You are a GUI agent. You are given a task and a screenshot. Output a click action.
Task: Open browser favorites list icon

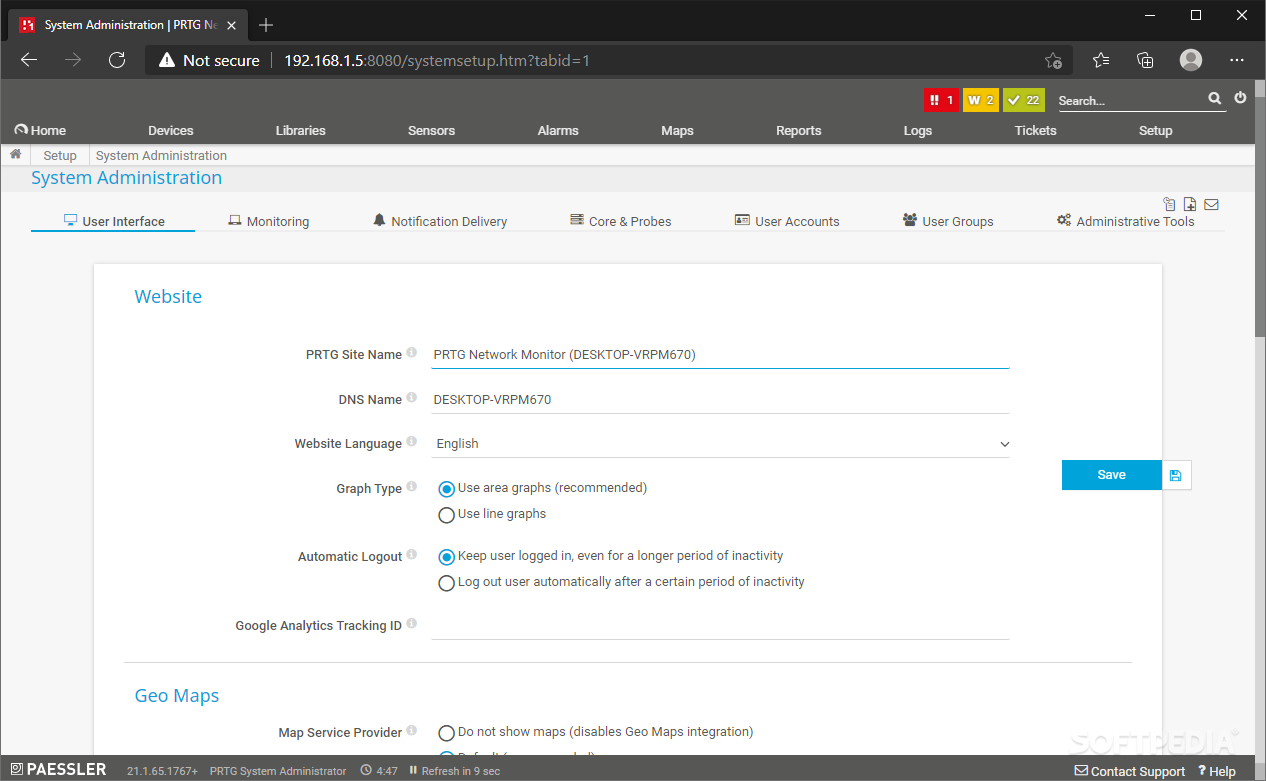(x=1101, y=60)
